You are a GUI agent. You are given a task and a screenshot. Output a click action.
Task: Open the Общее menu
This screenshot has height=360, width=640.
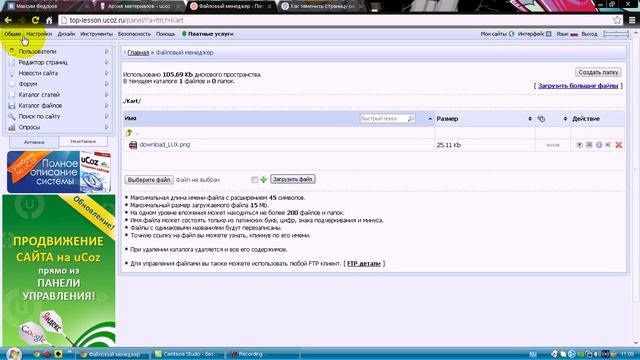(12, 34)
